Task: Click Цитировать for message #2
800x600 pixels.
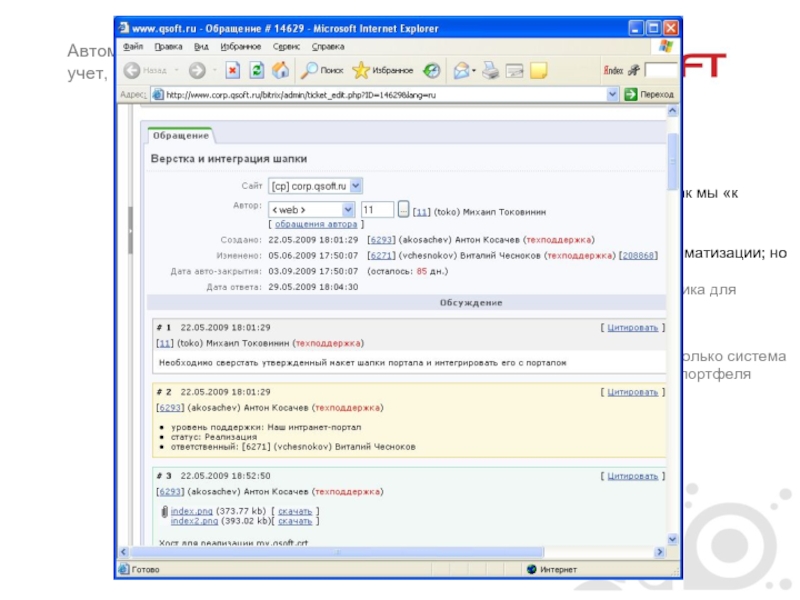Action: (632, 392)
